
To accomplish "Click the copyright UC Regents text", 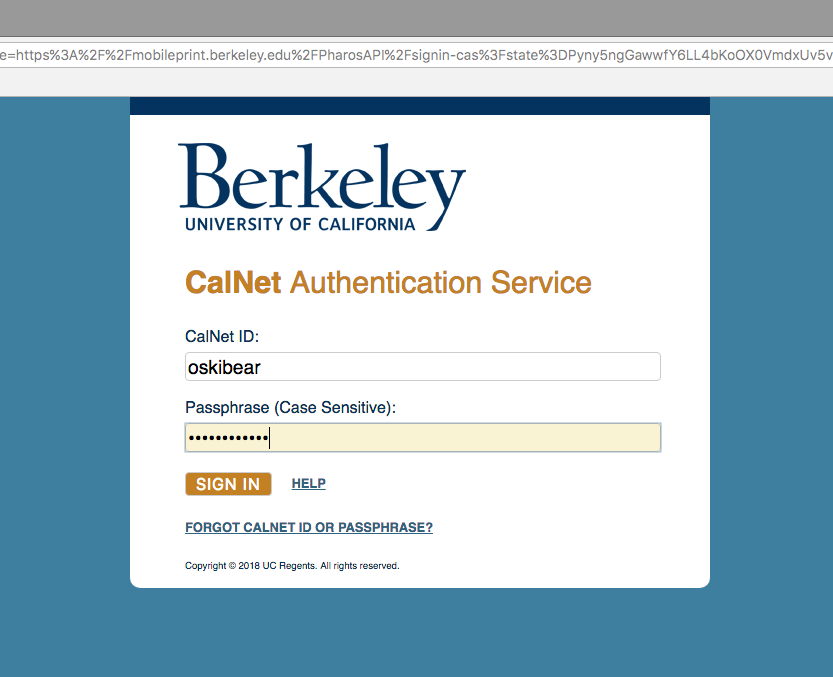I will 292,565.
